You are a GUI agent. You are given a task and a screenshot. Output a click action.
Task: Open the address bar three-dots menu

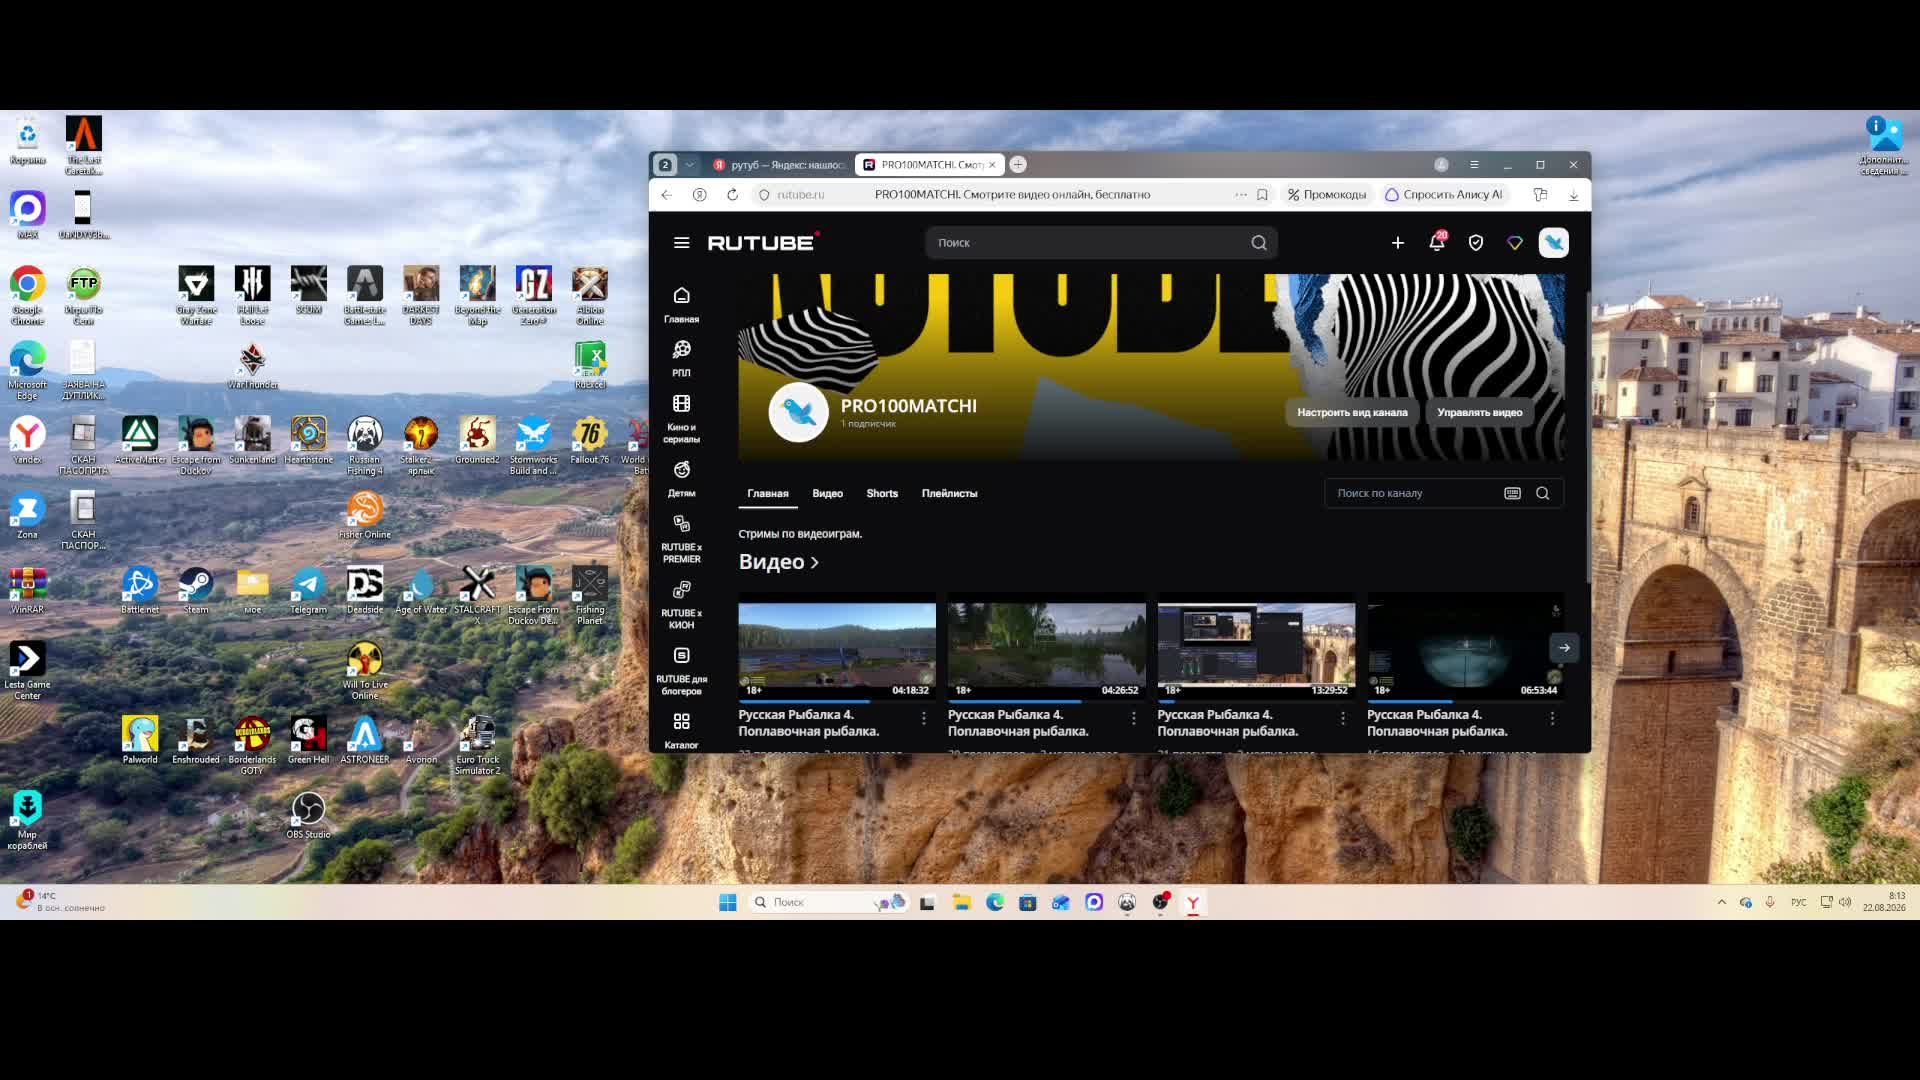point(1241,195)
